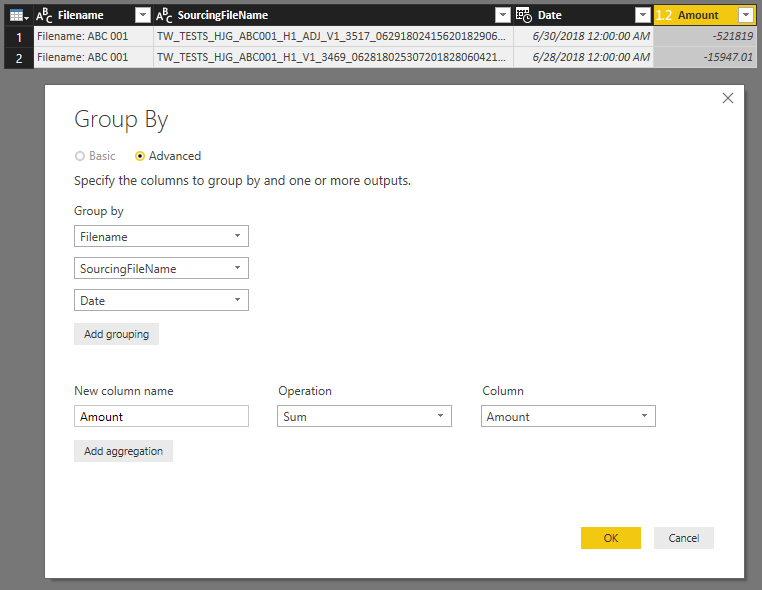Click the 6/30/2018 12:00:00 AM date cell
The height and width of the screenshot is (590, 762).
coord(583,36)
